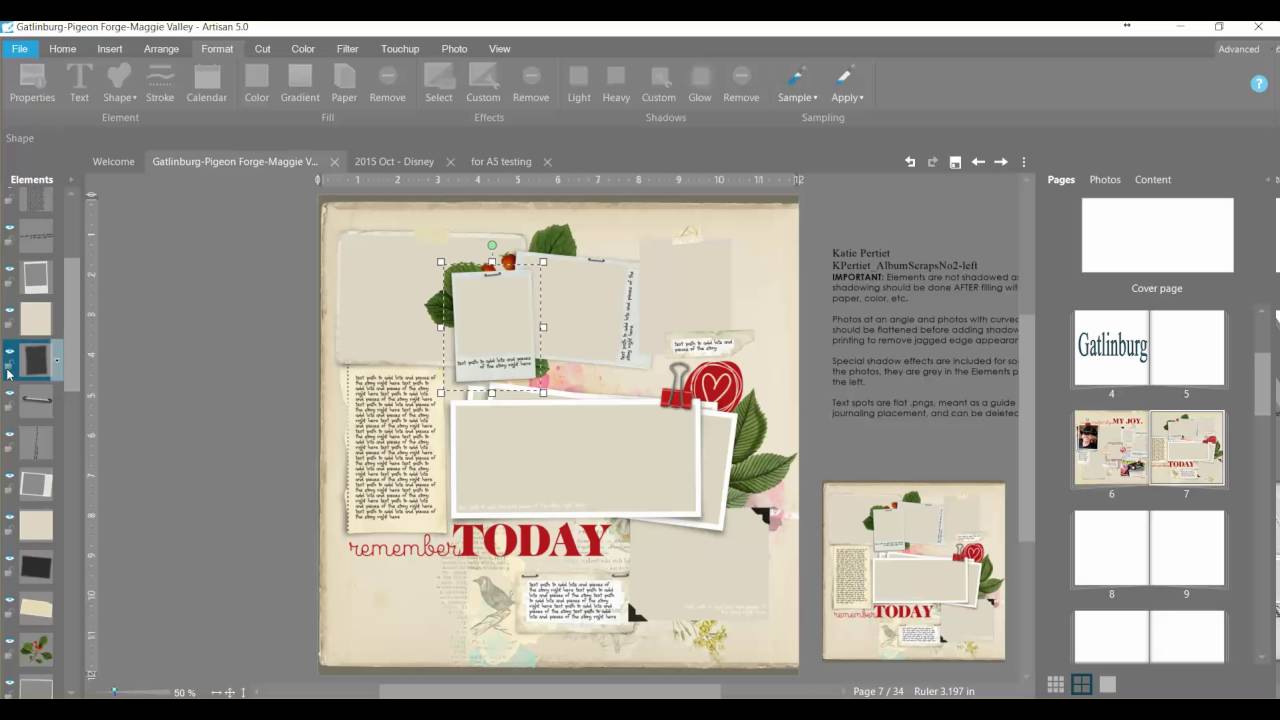Open the Content panel tab
Image resolution: width=1280 pixels, height=720 pixels.
click(x=1153, y=180)
